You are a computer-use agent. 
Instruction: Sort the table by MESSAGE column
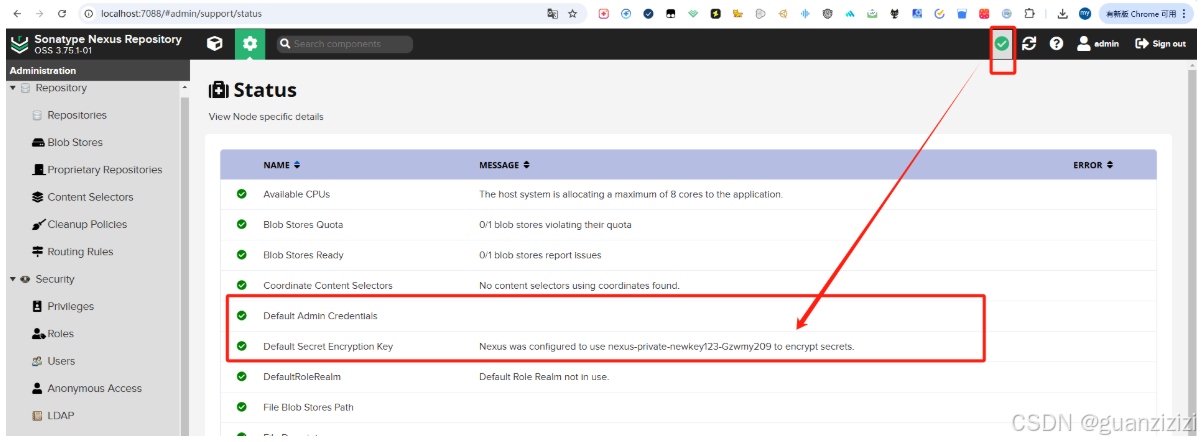pyautogui.click(x=504, y=165)
